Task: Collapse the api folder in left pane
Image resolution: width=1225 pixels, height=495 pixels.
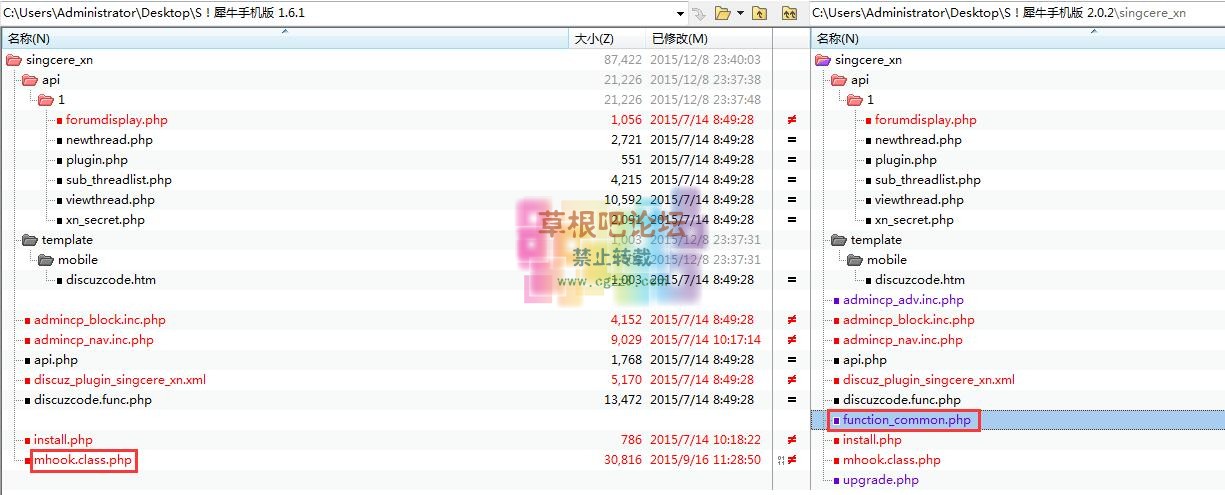Action: tap(29, 80)
